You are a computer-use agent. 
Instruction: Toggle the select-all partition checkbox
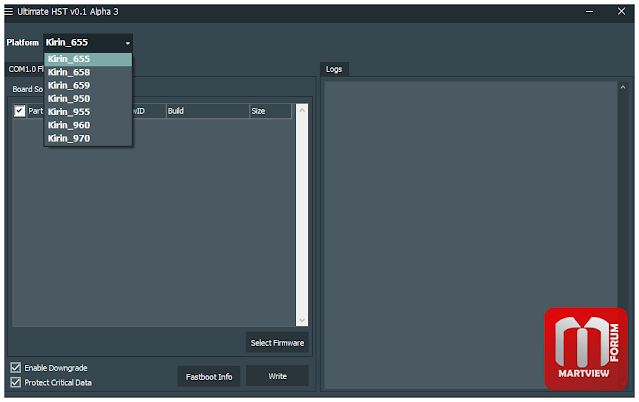click(19, 111)
